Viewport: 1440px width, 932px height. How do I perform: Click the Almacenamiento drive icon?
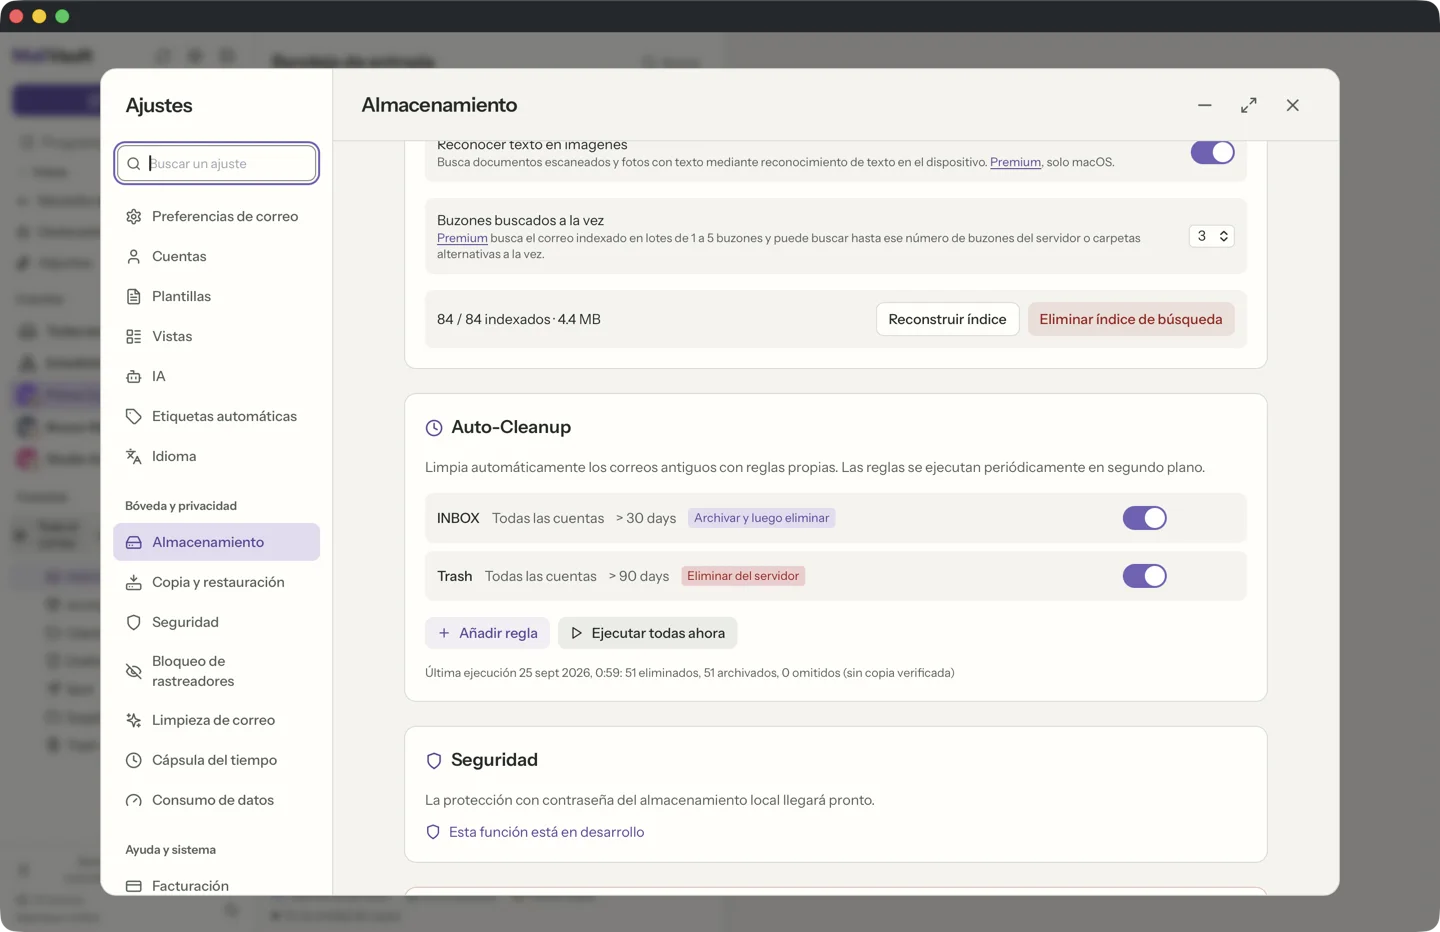134,543
